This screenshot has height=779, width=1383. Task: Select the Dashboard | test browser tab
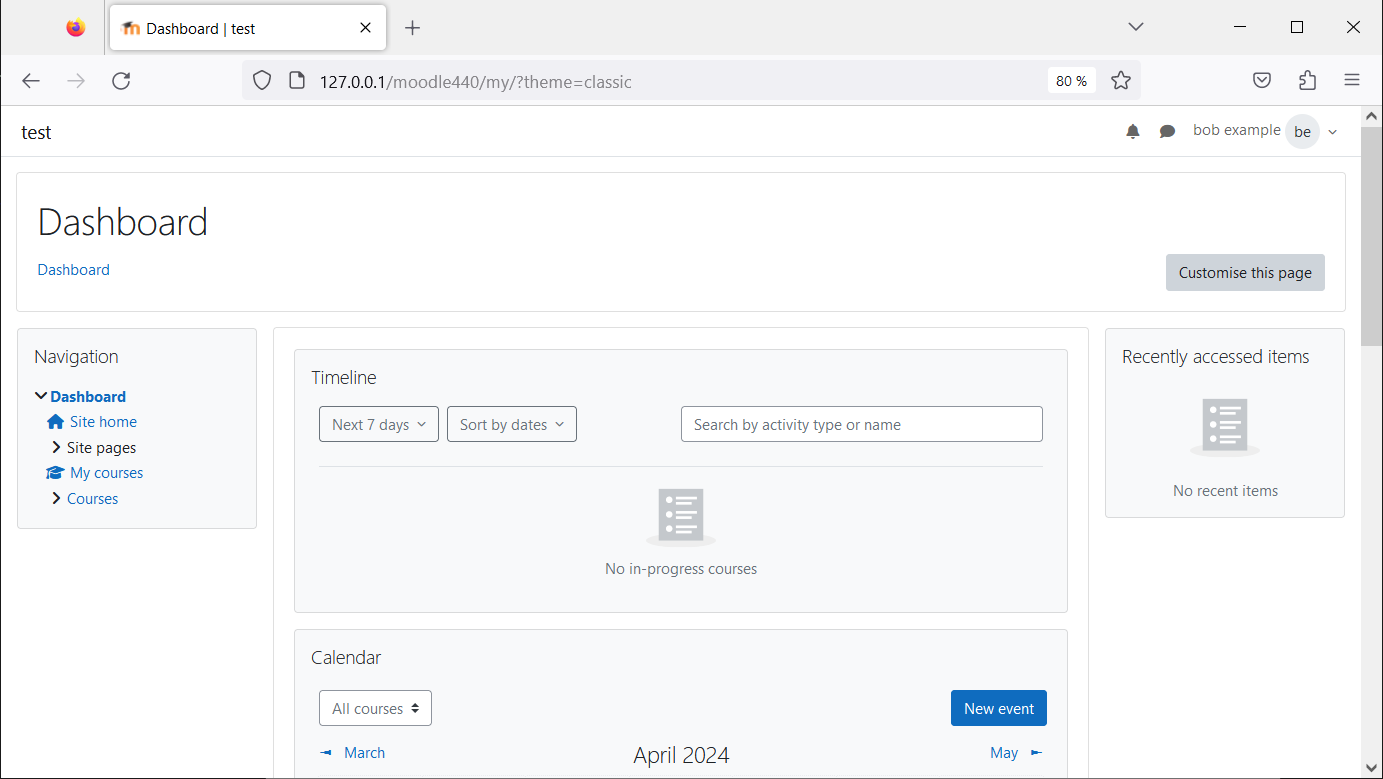coord(247,28)
